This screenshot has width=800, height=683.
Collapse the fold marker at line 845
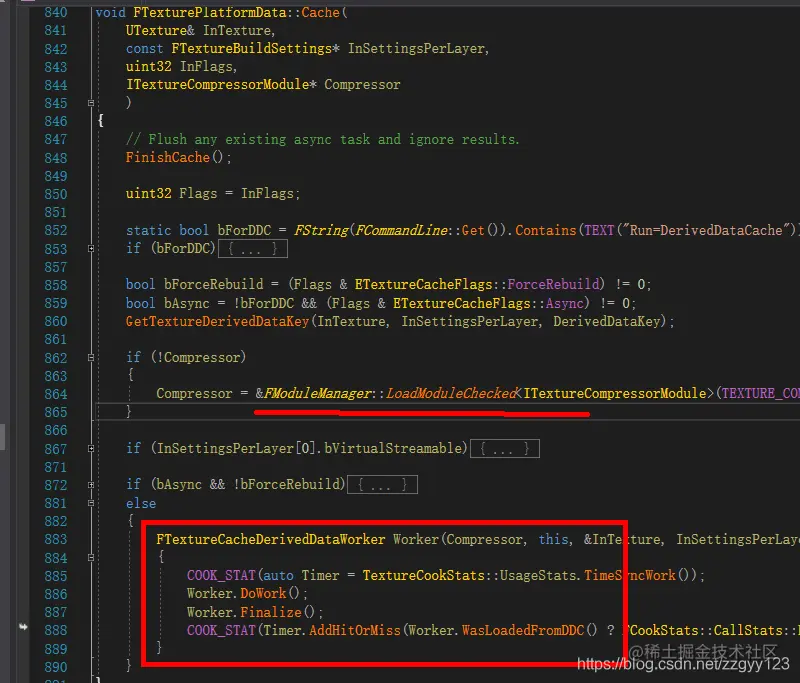coord(91,103)
